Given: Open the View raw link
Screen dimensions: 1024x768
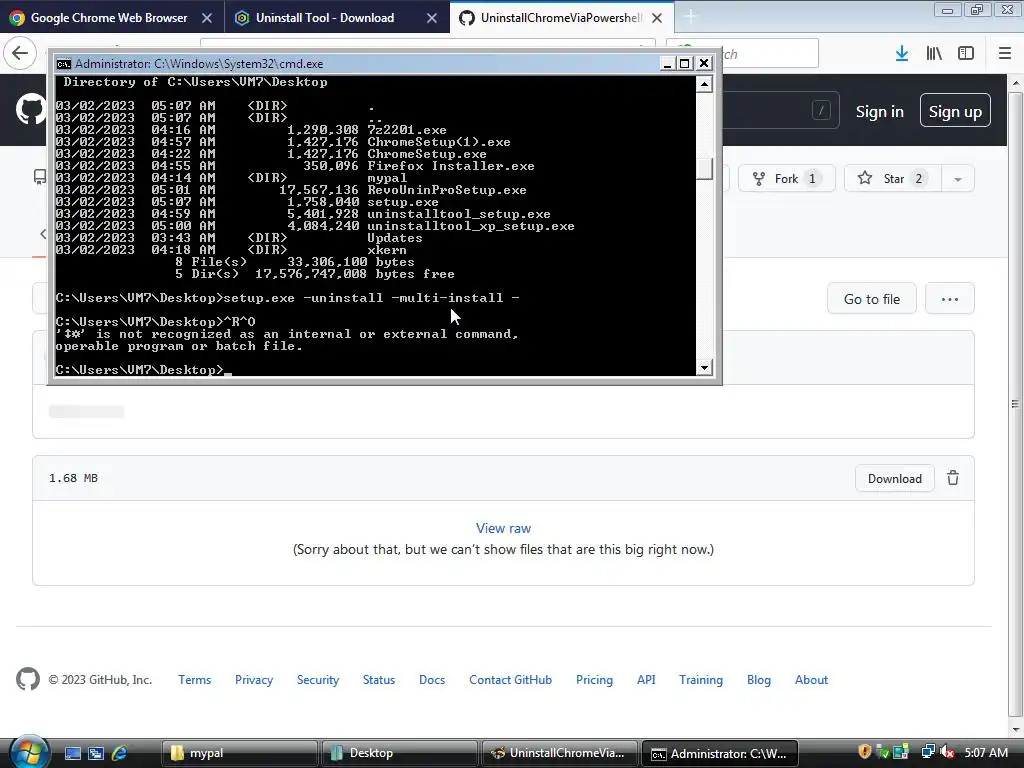Looking at the screenshot, I should (x=504, y=528).
